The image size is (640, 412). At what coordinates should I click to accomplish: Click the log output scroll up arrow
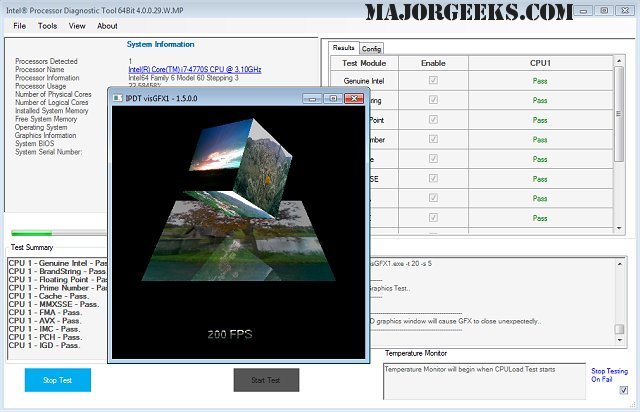click(x=620, y=264)
